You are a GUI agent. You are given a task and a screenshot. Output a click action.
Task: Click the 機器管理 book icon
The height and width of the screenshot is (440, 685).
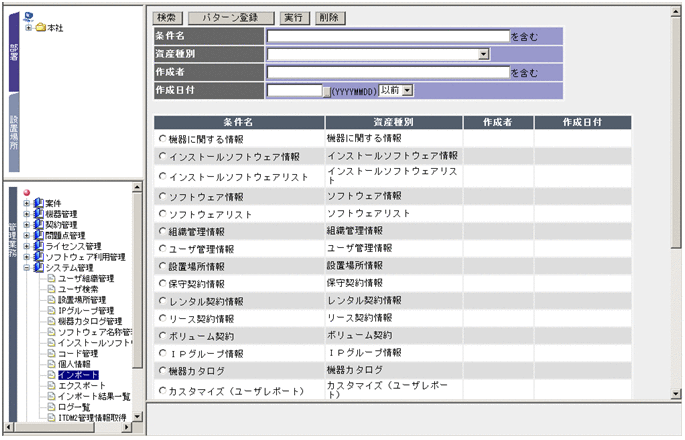(38, 214)
